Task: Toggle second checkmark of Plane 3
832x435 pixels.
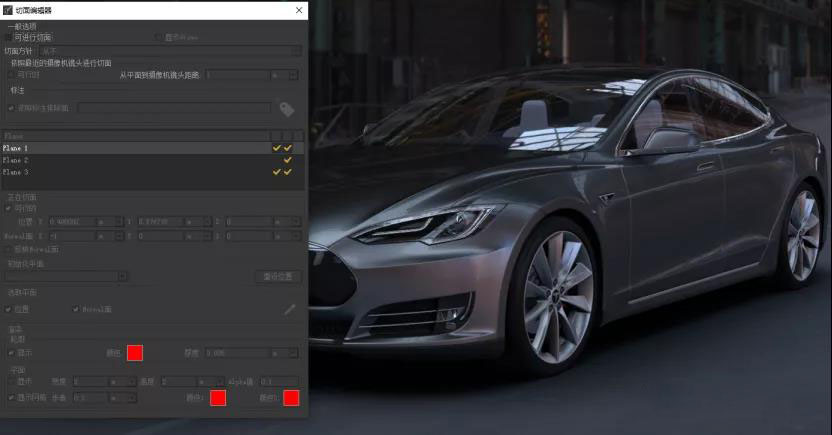Action: [x=288, y=172]
